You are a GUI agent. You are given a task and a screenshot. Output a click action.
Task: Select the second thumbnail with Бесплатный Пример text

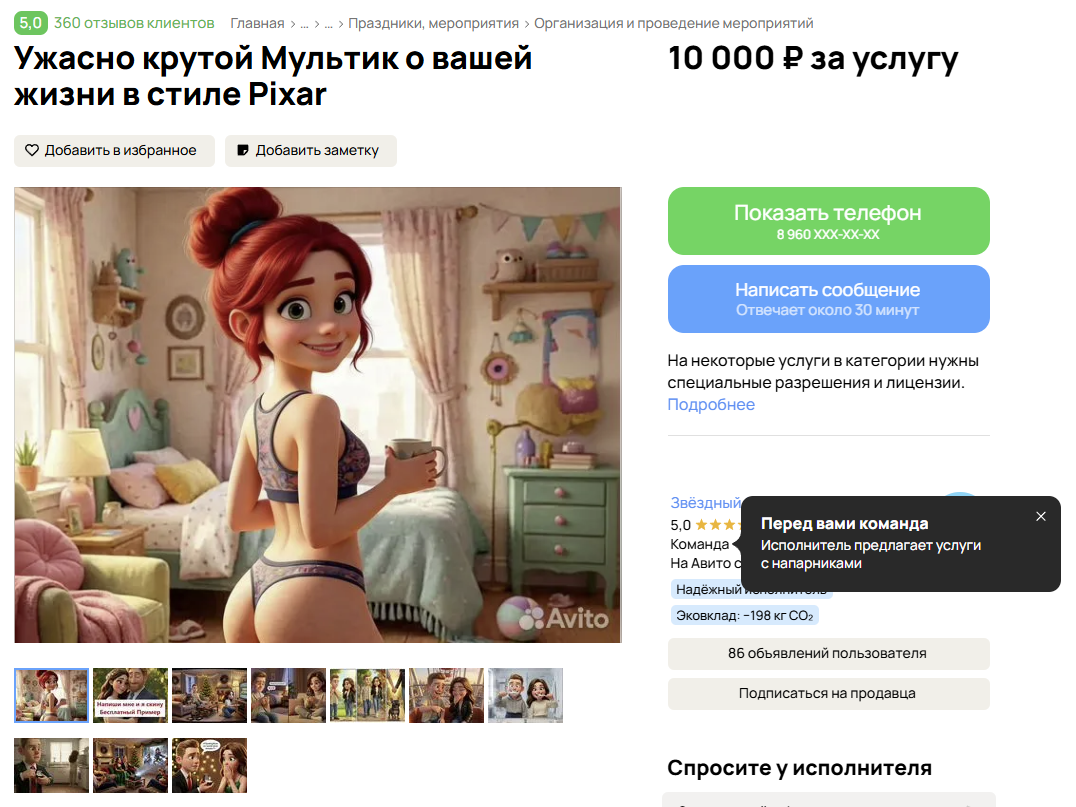[130, 695]
